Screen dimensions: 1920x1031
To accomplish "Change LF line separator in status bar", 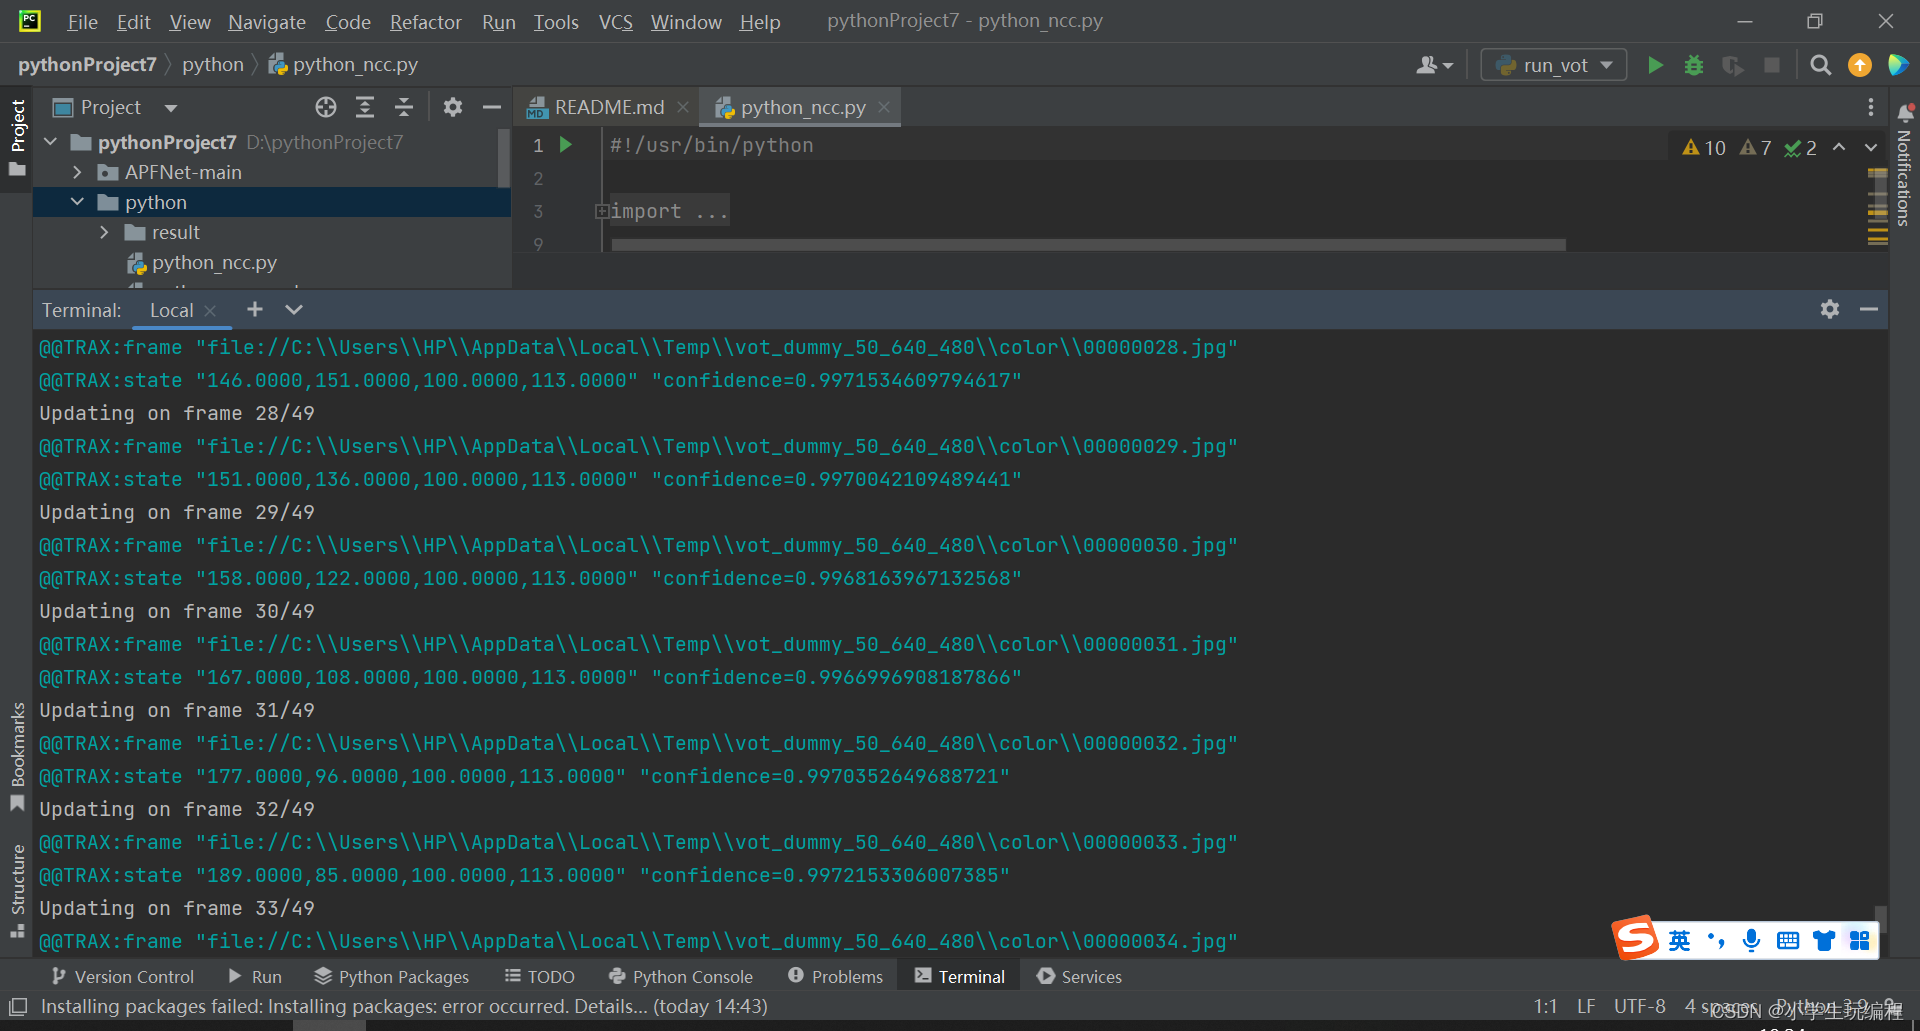I will tap(1586, 1006).
